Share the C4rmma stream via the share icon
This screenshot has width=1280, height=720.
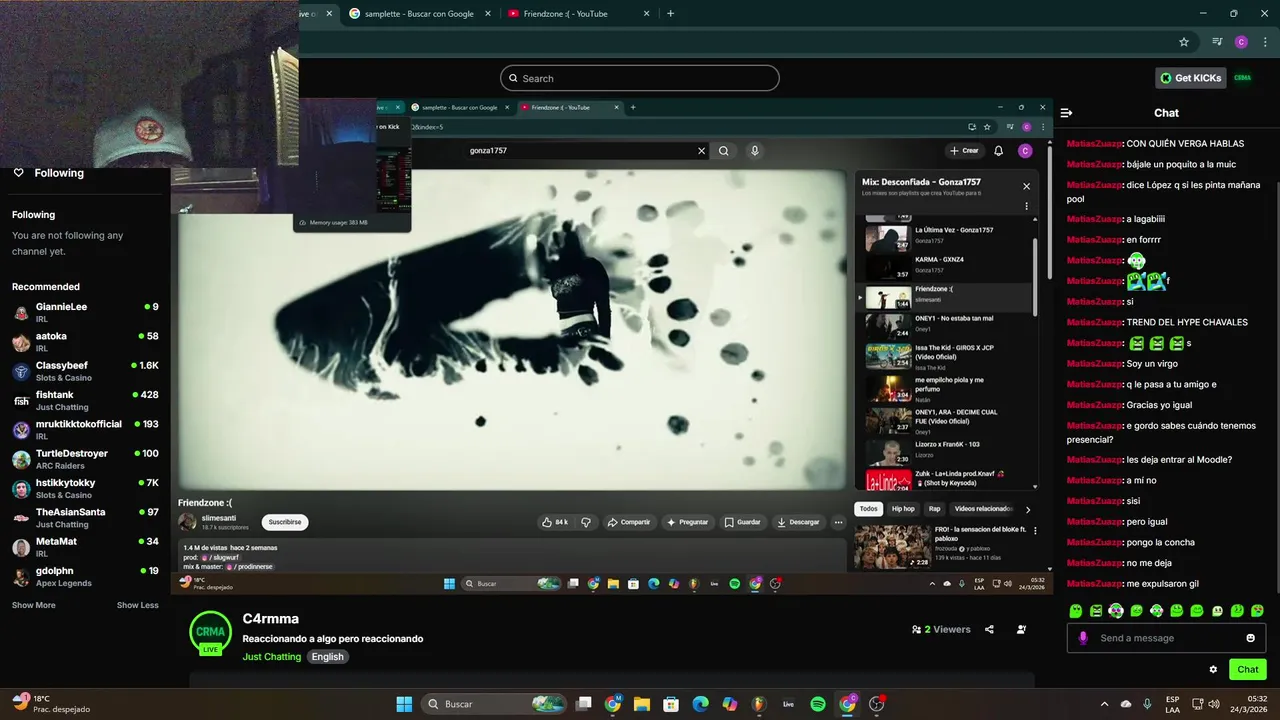(989, 629)
